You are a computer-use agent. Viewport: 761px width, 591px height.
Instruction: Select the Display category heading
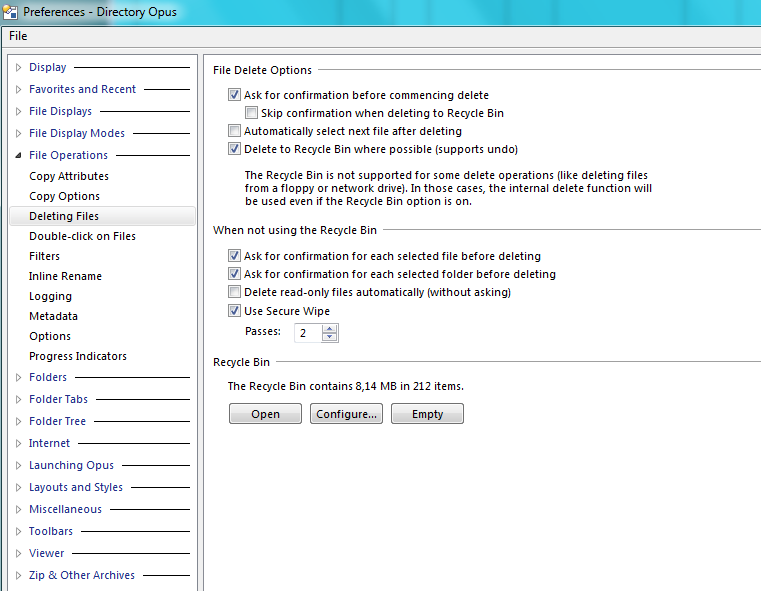[x=48, y=67]
